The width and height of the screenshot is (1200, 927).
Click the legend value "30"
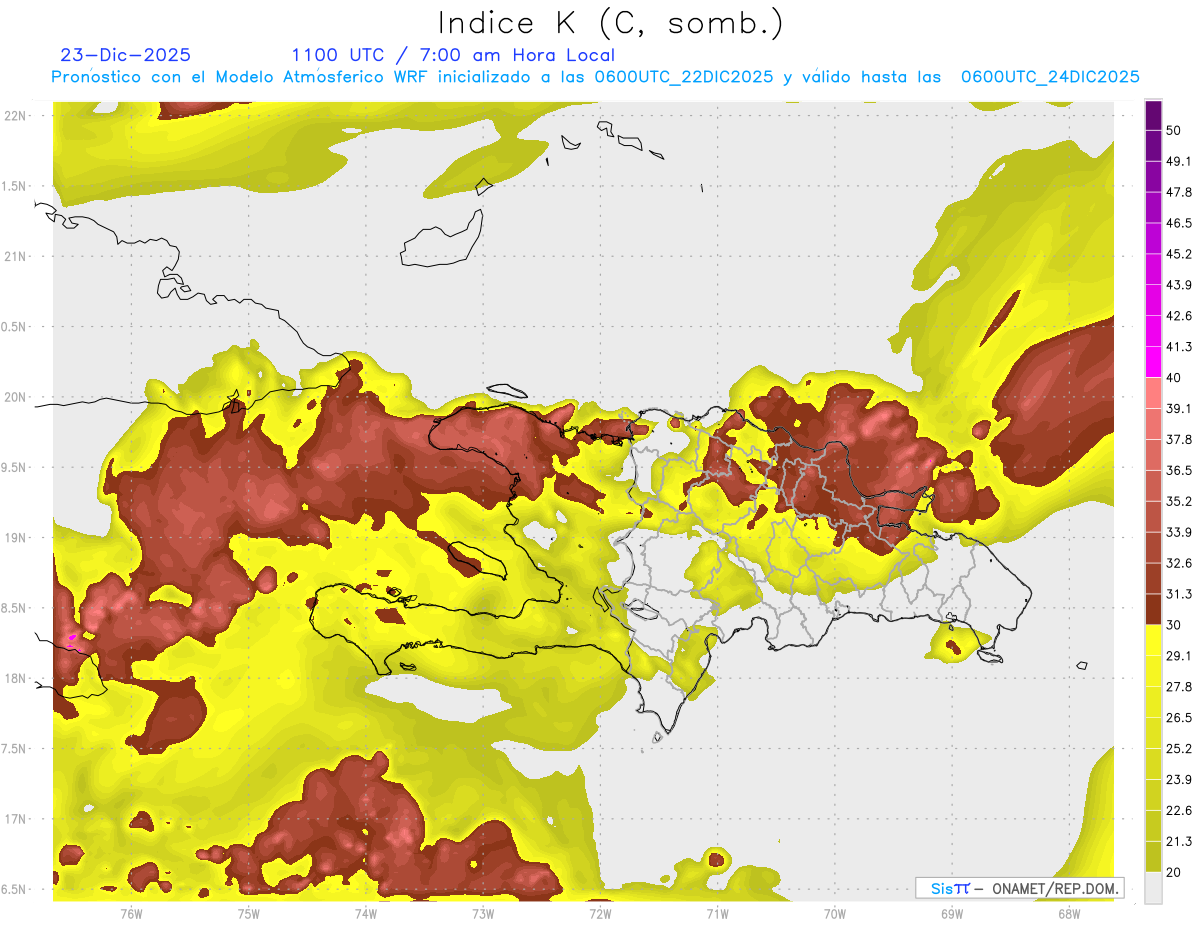pyautogui.click(x=1174, y=625)
